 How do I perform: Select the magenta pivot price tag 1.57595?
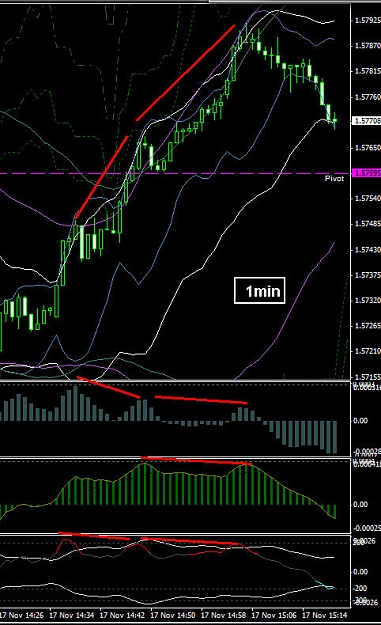[x=367, y=173]
